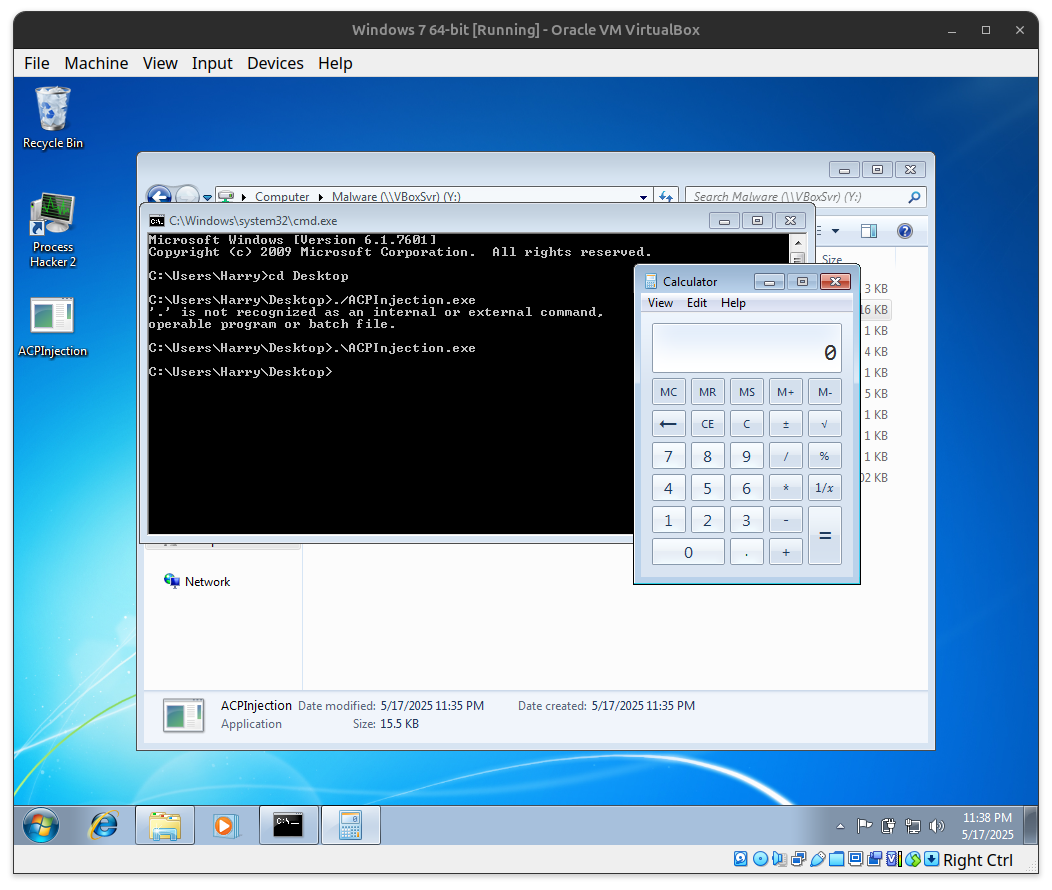Open Windows Explorer taskbar icon
Screen dimensions: 1052x890
pyautogui.click(x=165, y=825)
